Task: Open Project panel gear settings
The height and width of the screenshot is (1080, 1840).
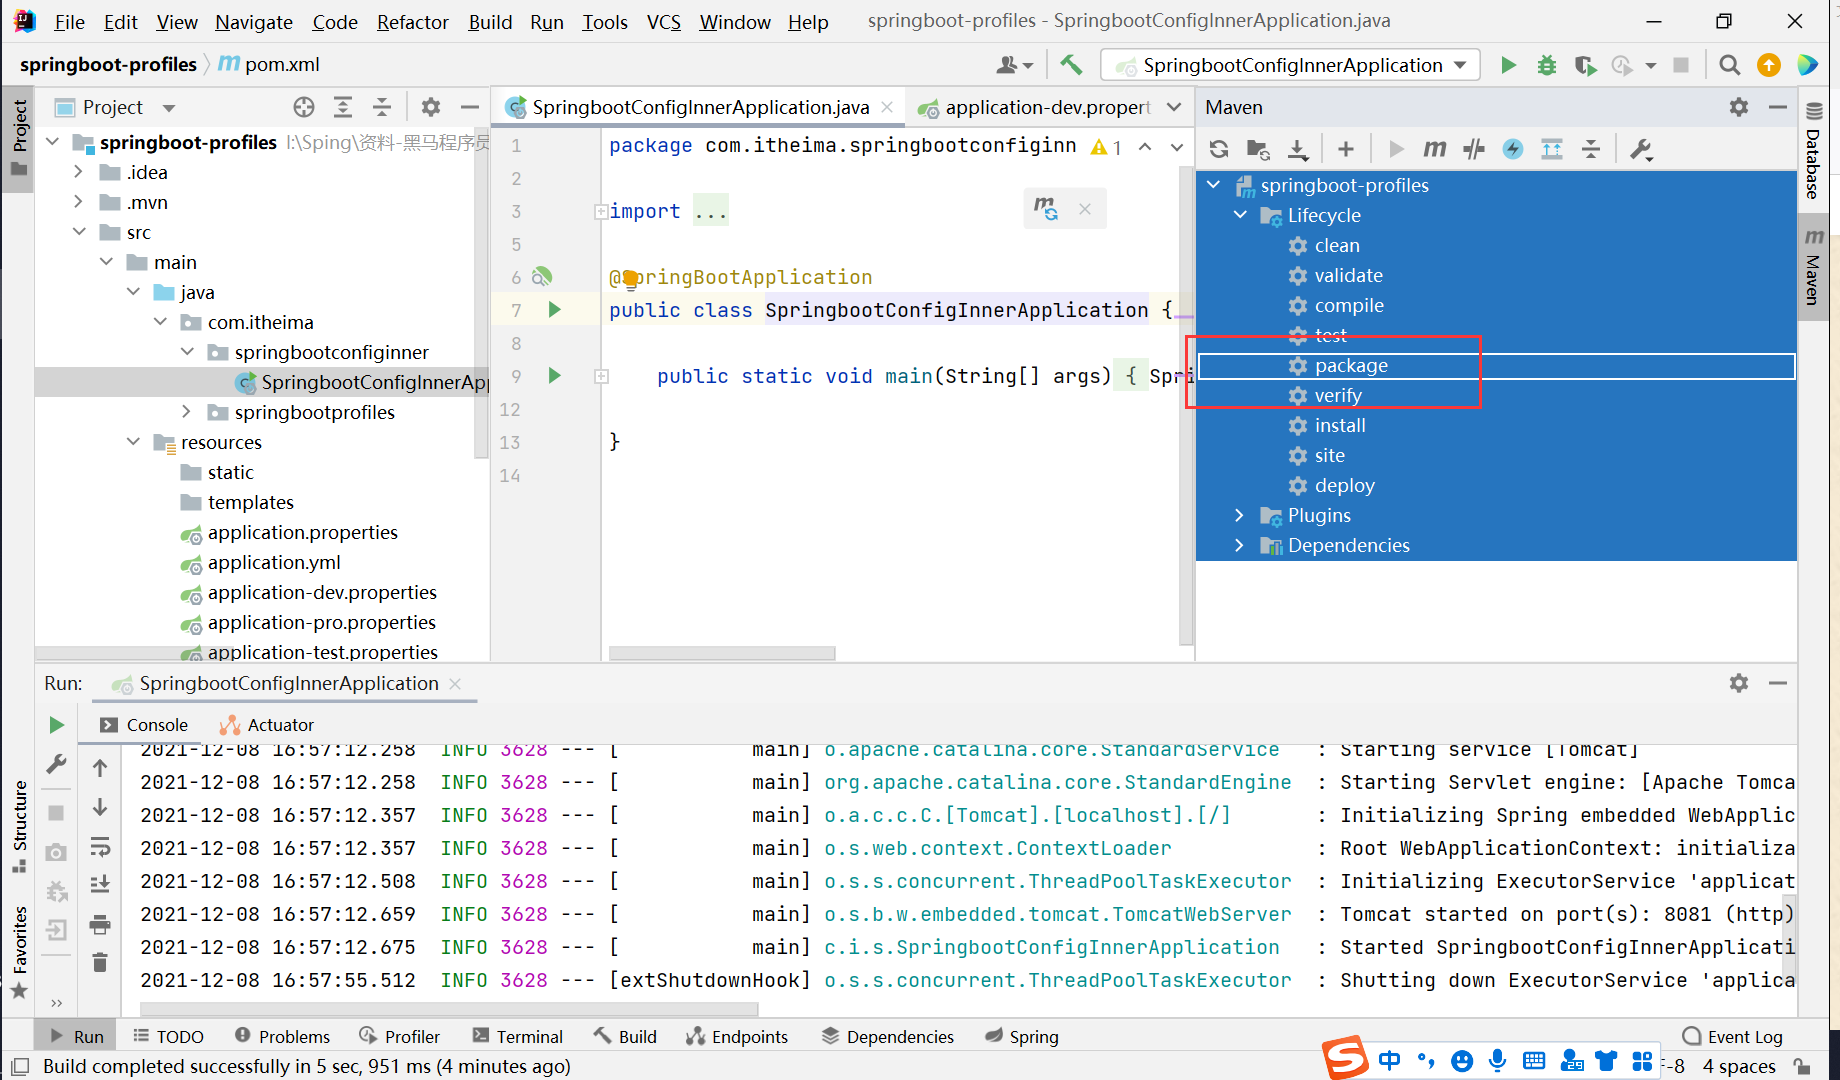Action: click(x=431, y=107)
